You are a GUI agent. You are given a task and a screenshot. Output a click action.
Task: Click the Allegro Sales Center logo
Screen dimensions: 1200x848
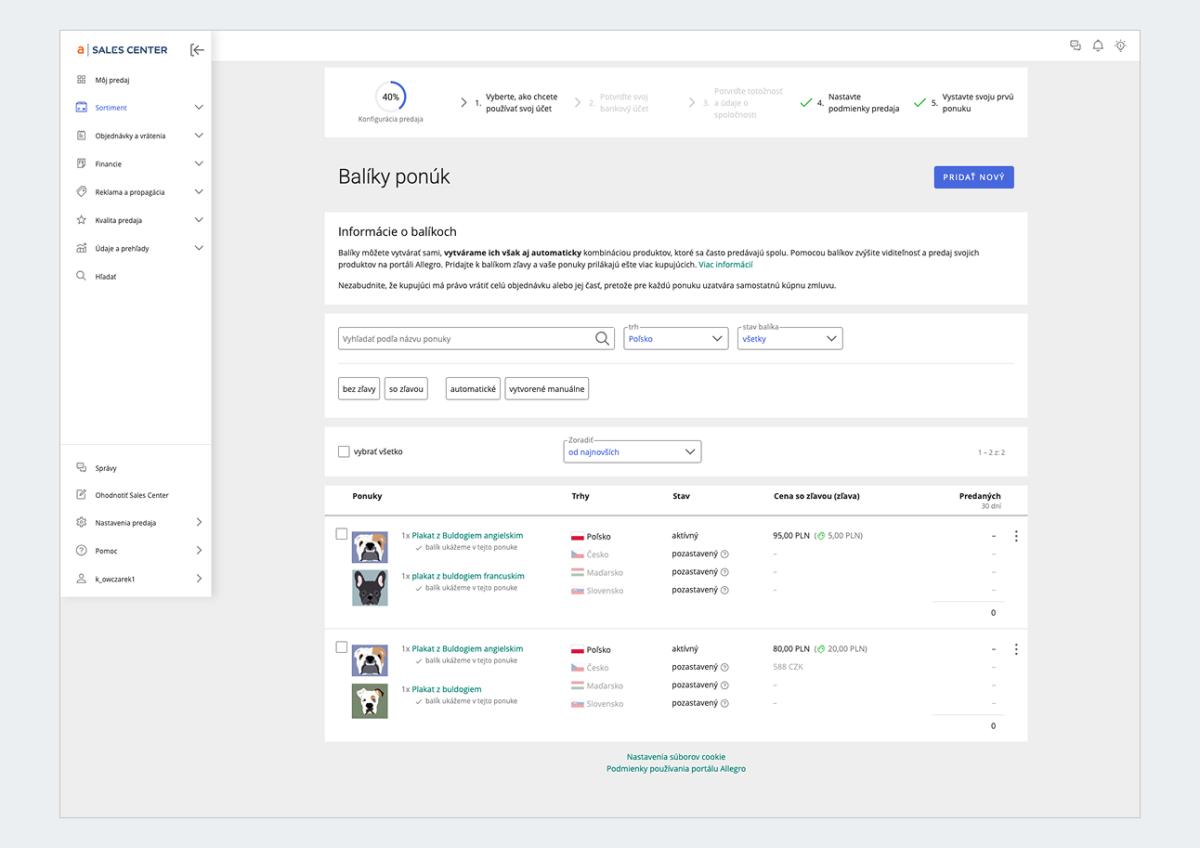[x=122, y=50]
